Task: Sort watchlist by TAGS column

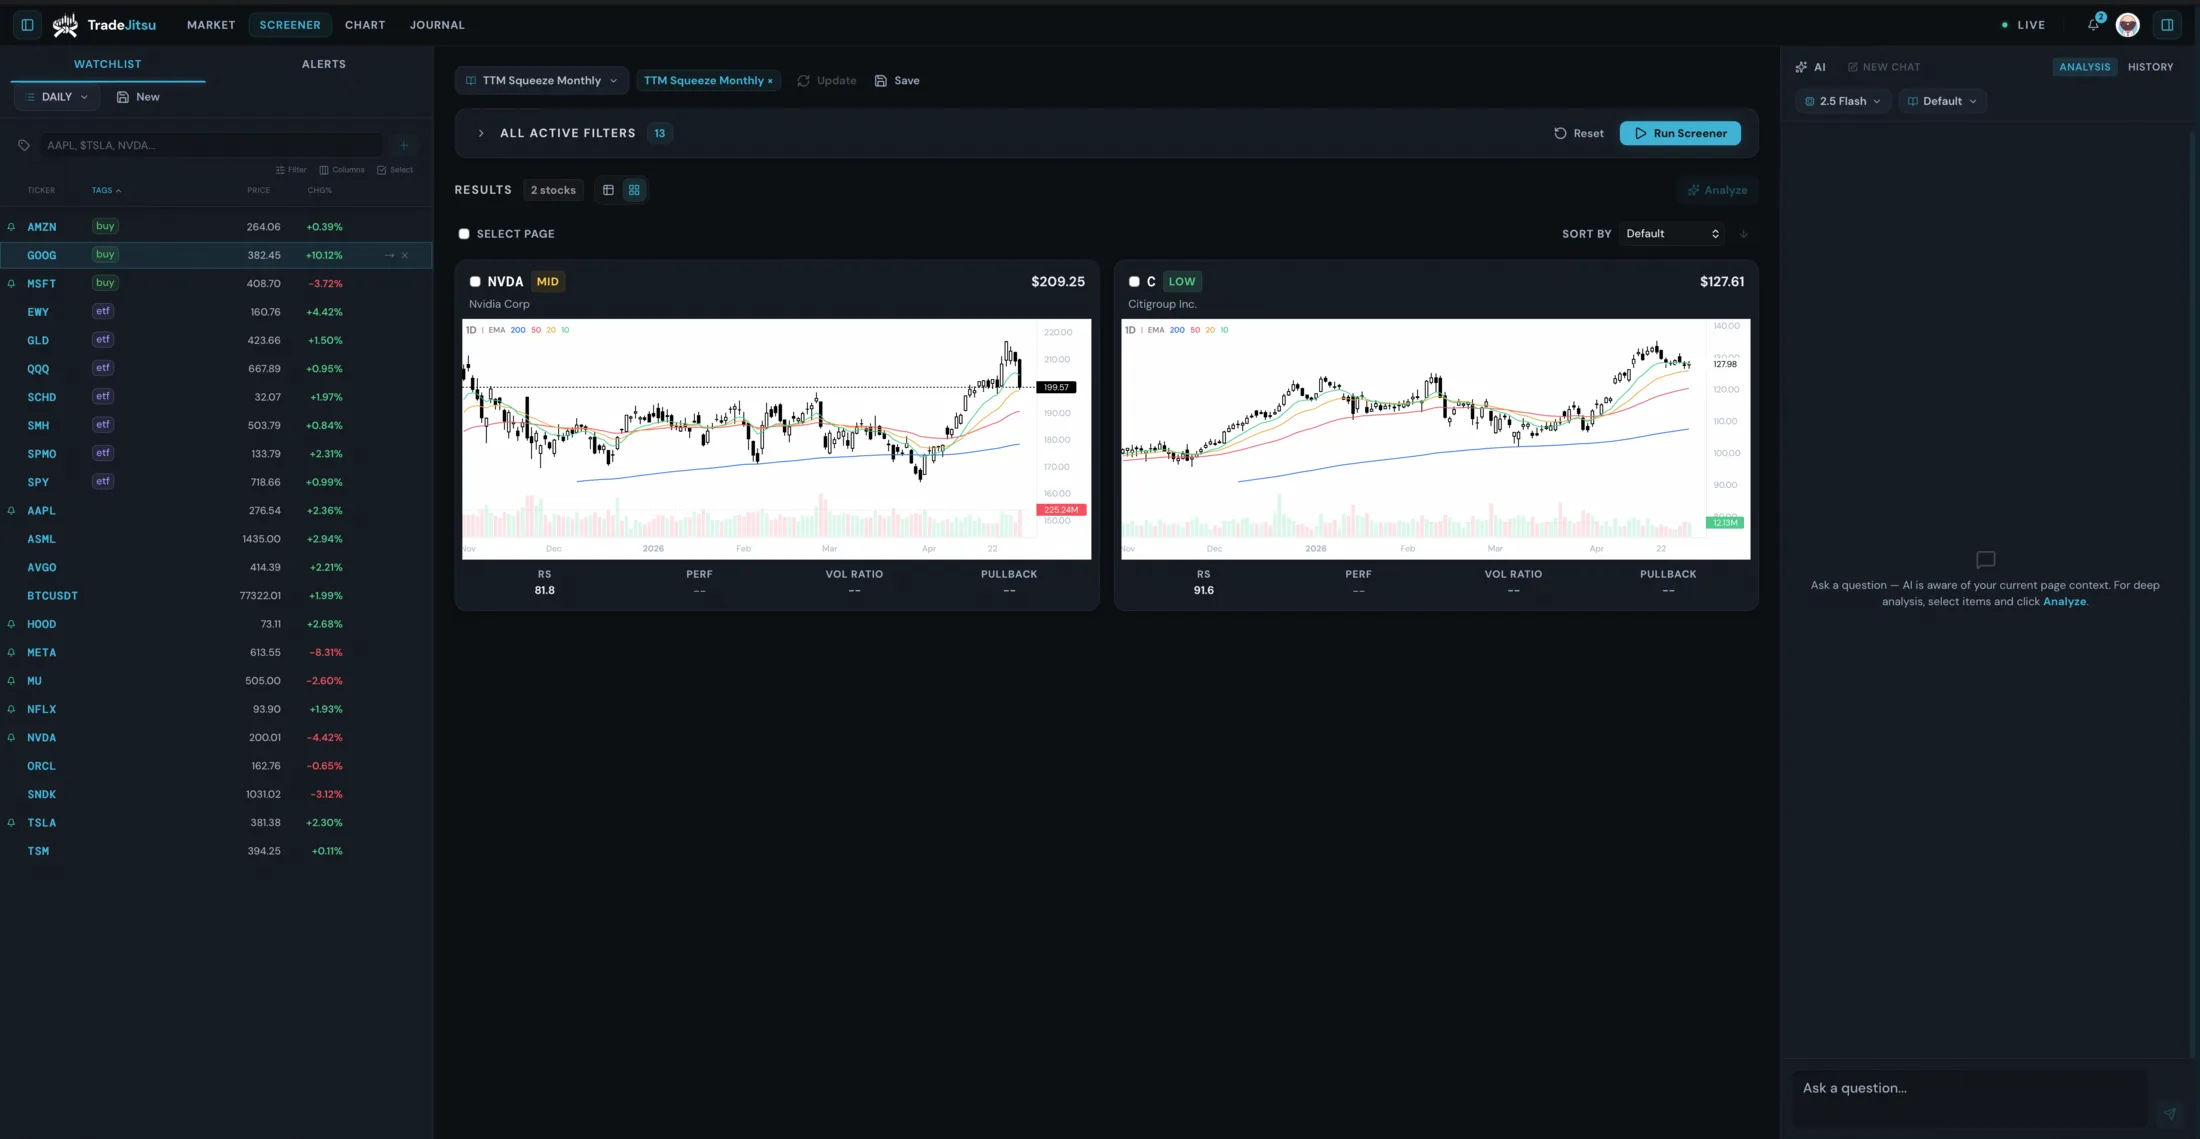Action: (106, 190)
